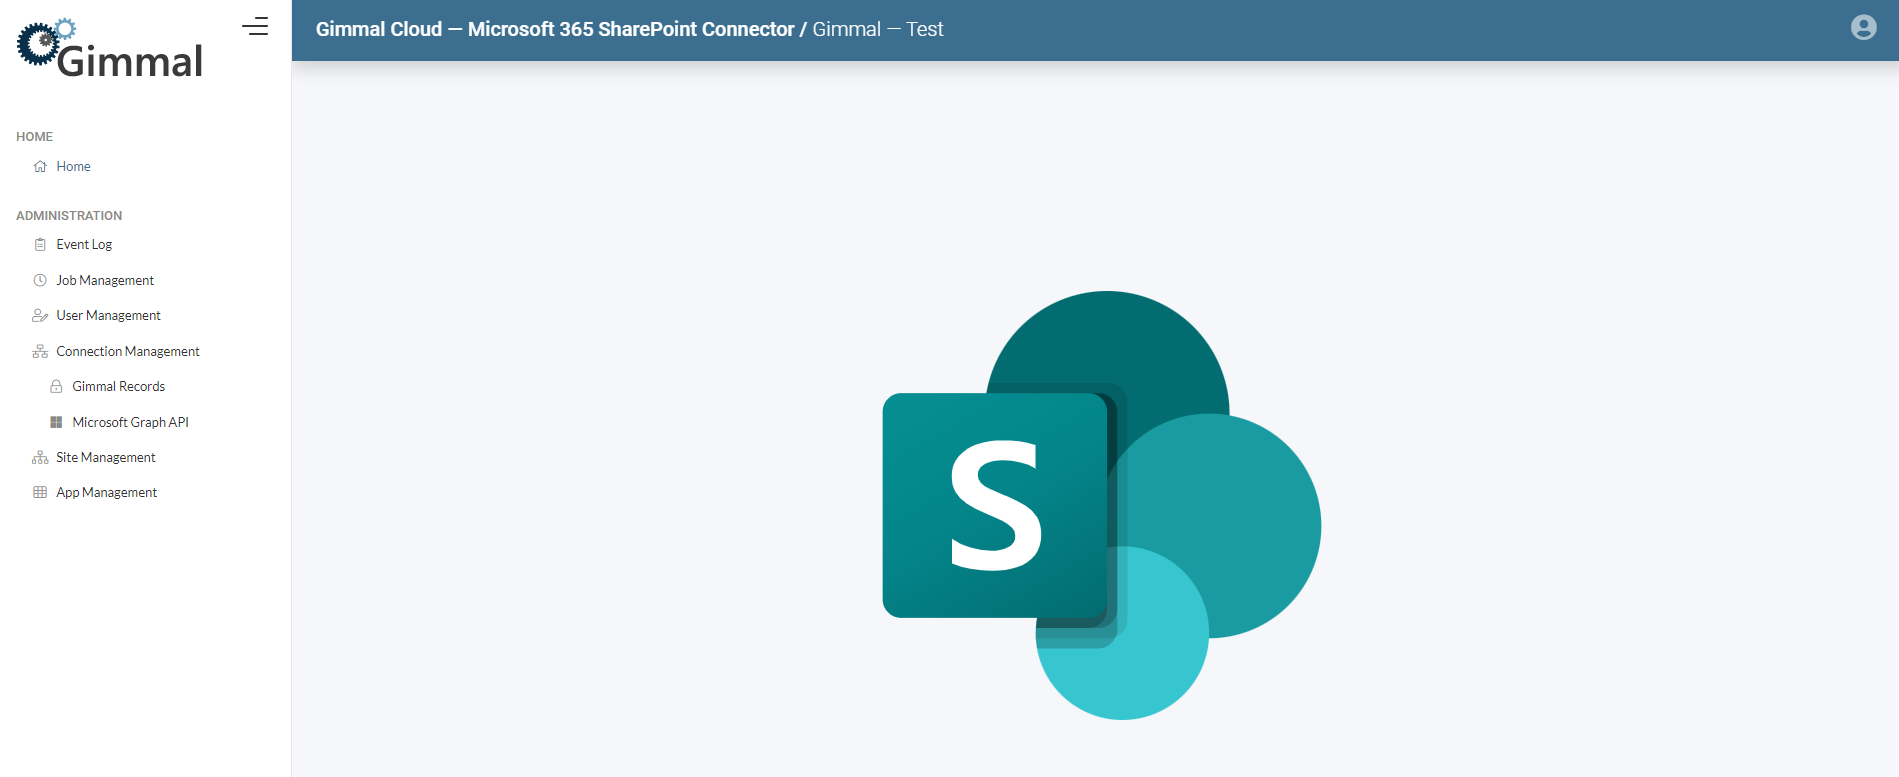Image resolution: width=1899 pixels, height=777 pixels.
Task: Open the user account profile icon
Action: click(1863, 28)
